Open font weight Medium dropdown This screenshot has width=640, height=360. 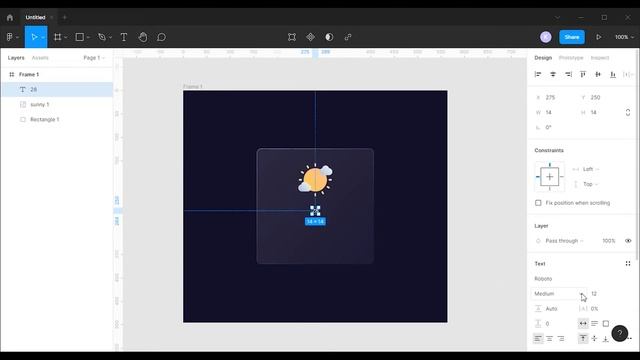tap(559, 293)
